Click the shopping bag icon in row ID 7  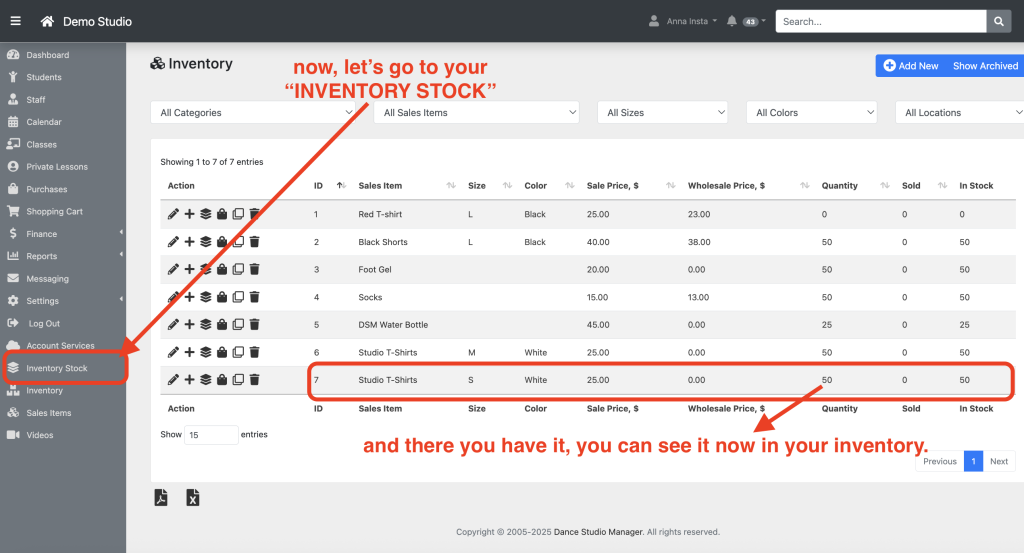point(222,379)
